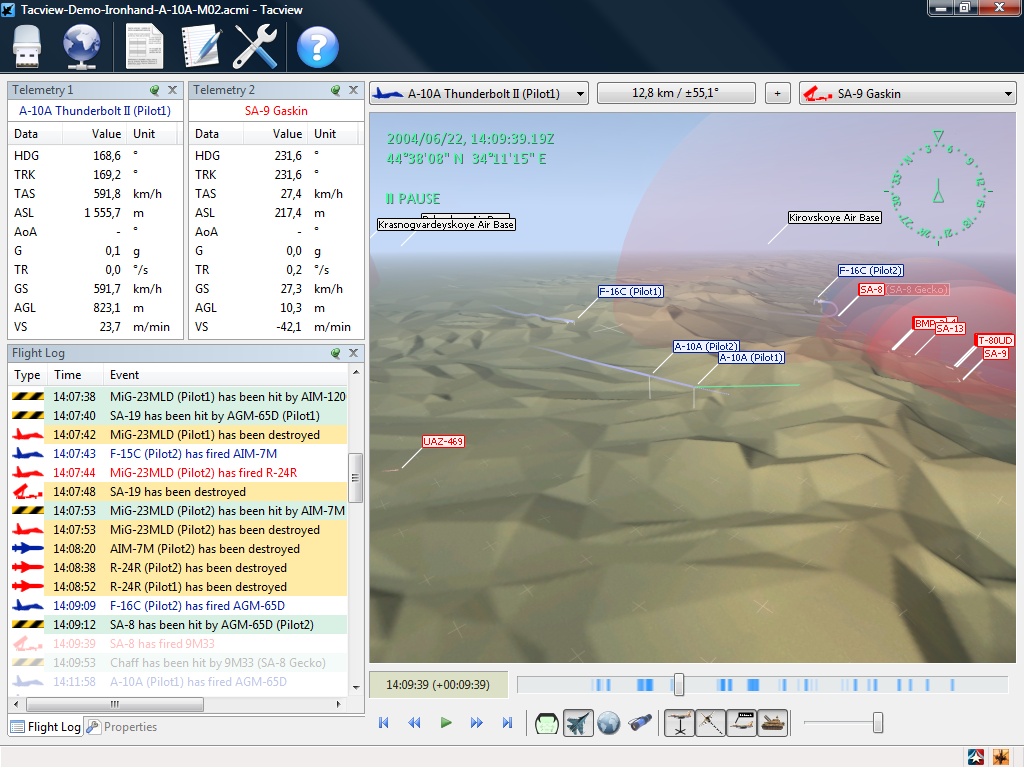Click the cockpit camera view icon

[x=546, y=722]
